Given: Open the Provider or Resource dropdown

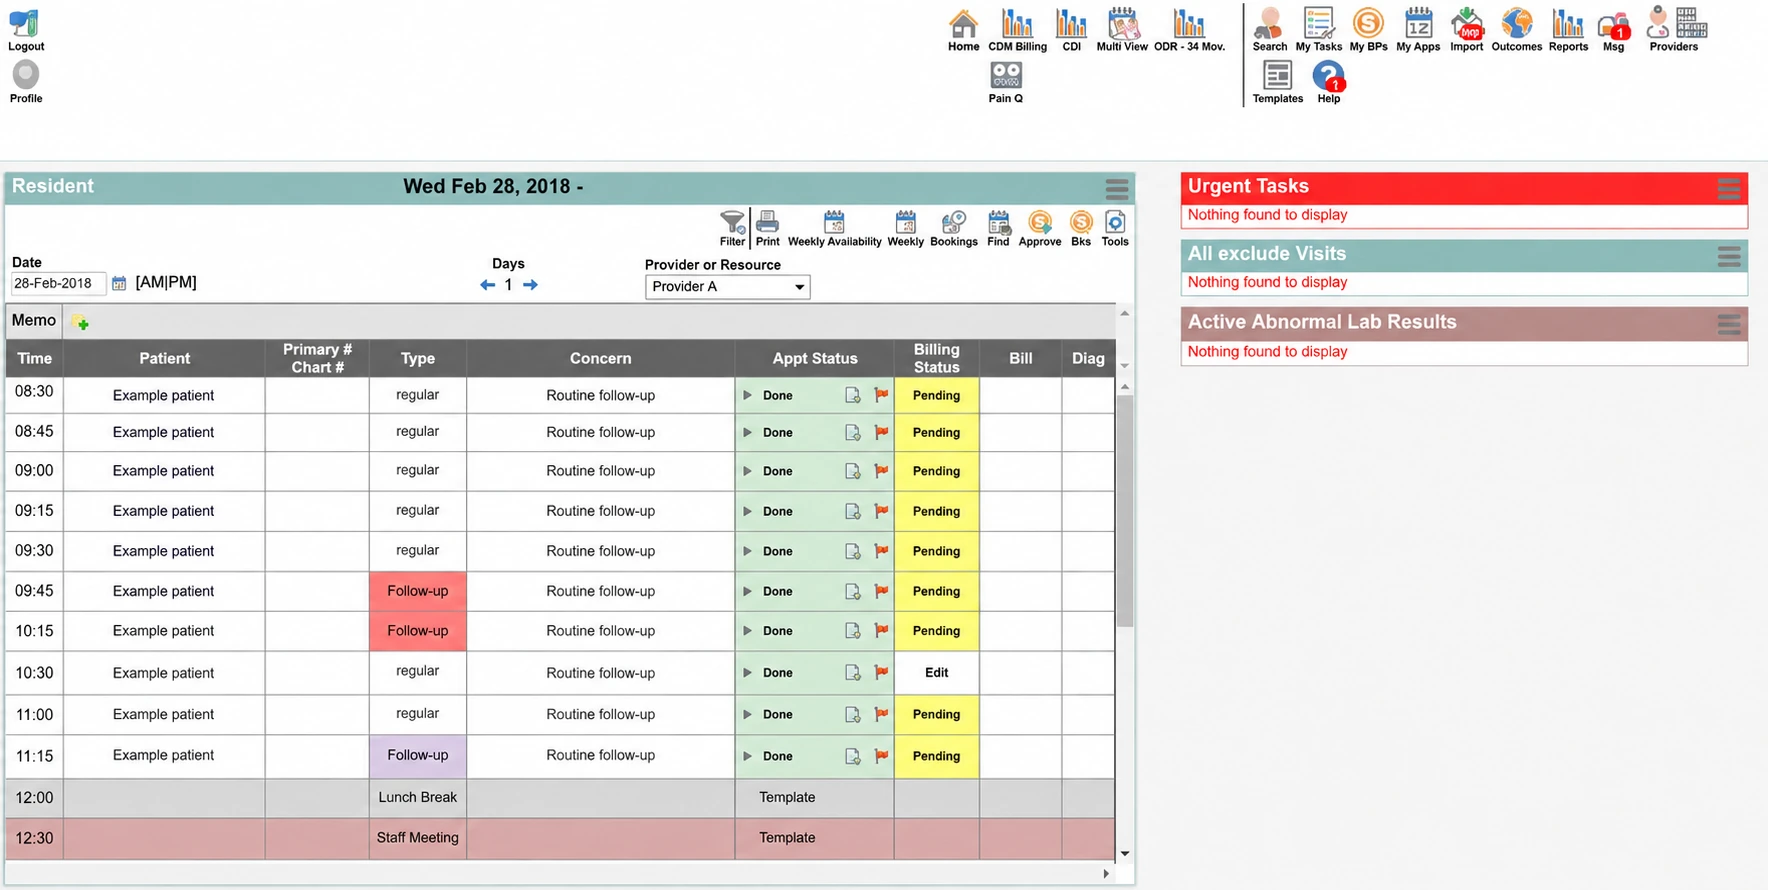Looking at the screenshot, I should [727, 287].
